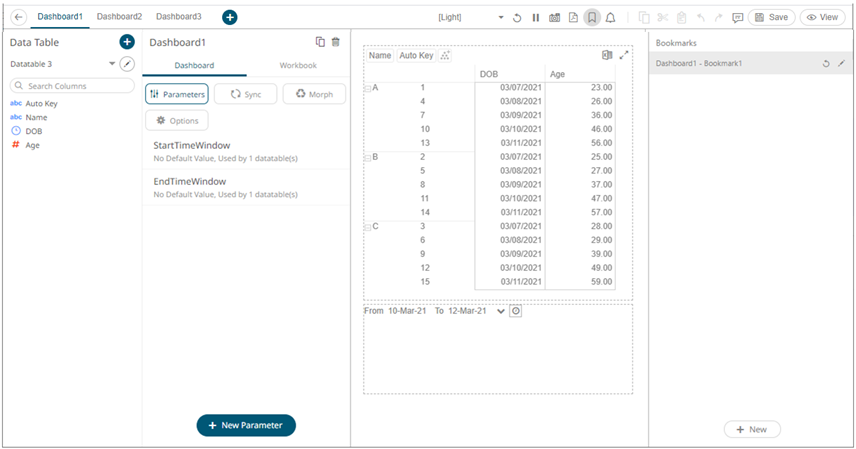856x449 pixels.
Task: Click the duplicate Dashboard1 icon
Action: point(320,42)
